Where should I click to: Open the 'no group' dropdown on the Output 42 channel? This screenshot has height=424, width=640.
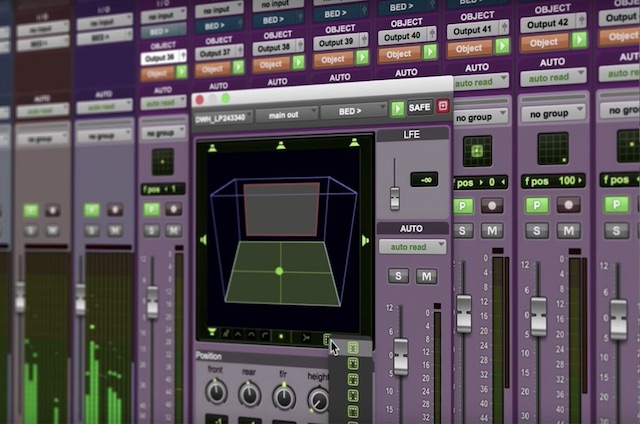coord(553,114)
